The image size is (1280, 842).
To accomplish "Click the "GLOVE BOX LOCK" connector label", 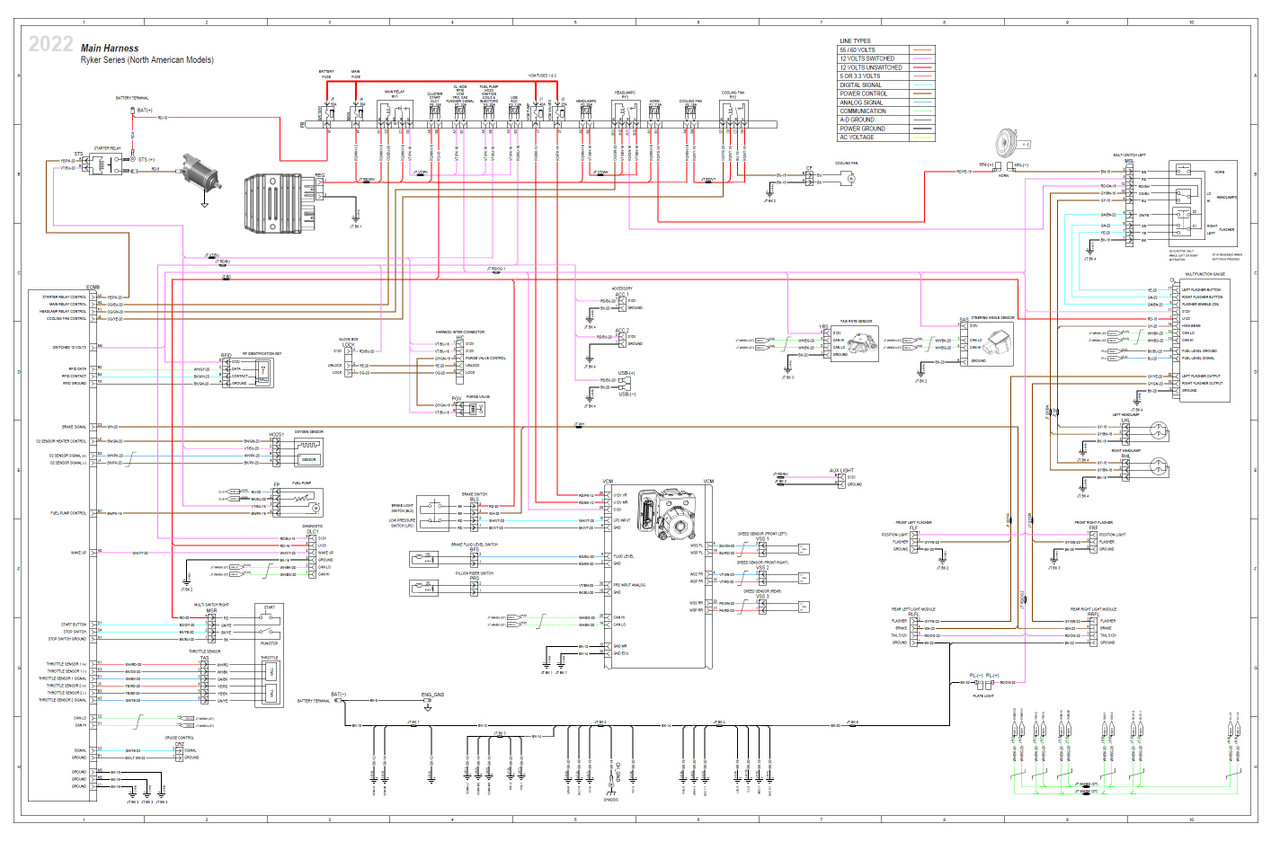I will pyautogui.click(x=348, y=342).
